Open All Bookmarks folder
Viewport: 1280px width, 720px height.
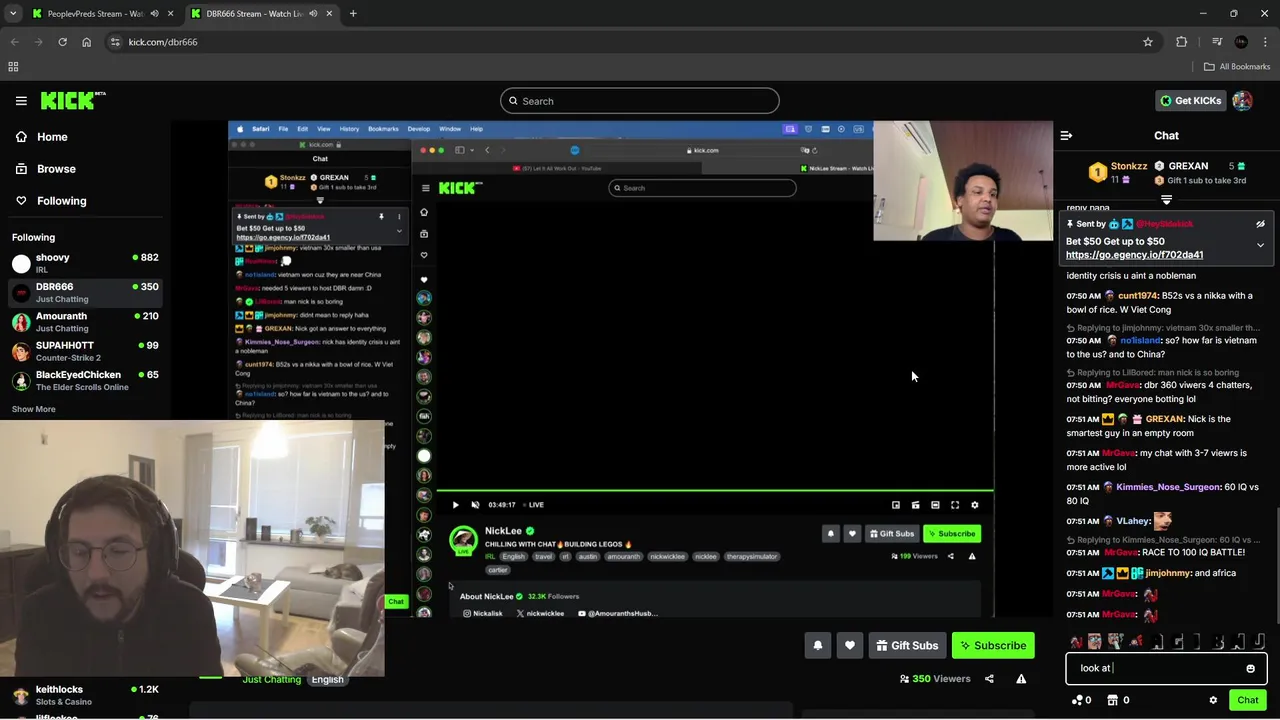coord(1237,67)
